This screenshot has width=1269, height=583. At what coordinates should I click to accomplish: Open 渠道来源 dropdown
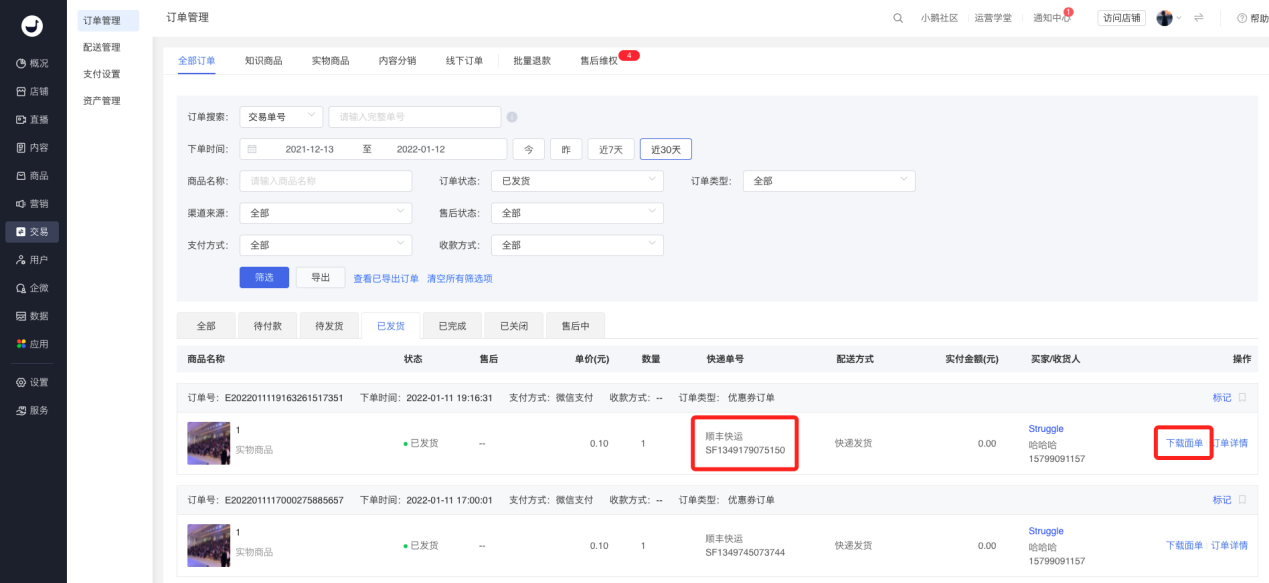[x=326, y=213]
